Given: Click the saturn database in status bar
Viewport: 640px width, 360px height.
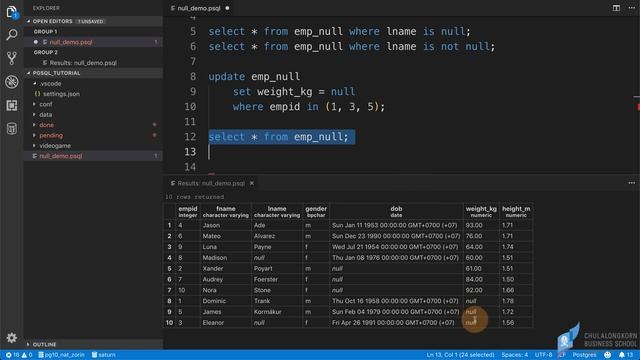Looking at the screenshot, I should (x=104, y=355).
